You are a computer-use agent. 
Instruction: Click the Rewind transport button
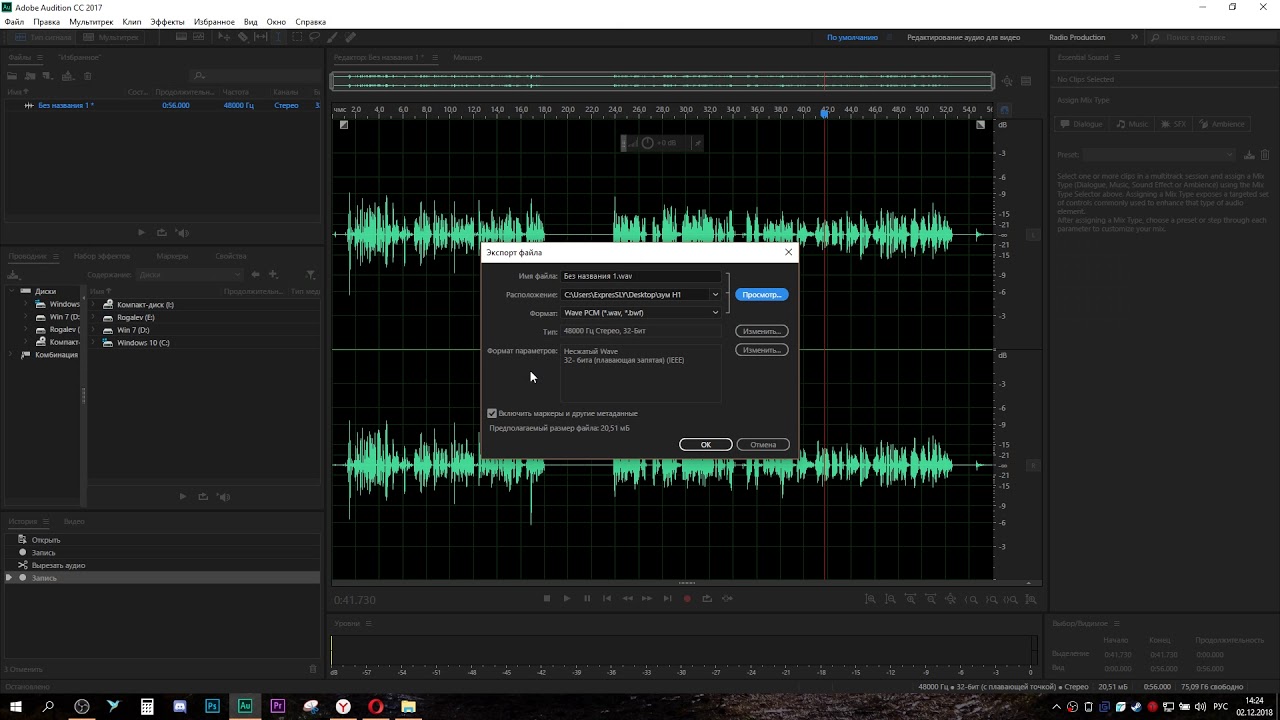pyautogui.click(x=628, y=598)
